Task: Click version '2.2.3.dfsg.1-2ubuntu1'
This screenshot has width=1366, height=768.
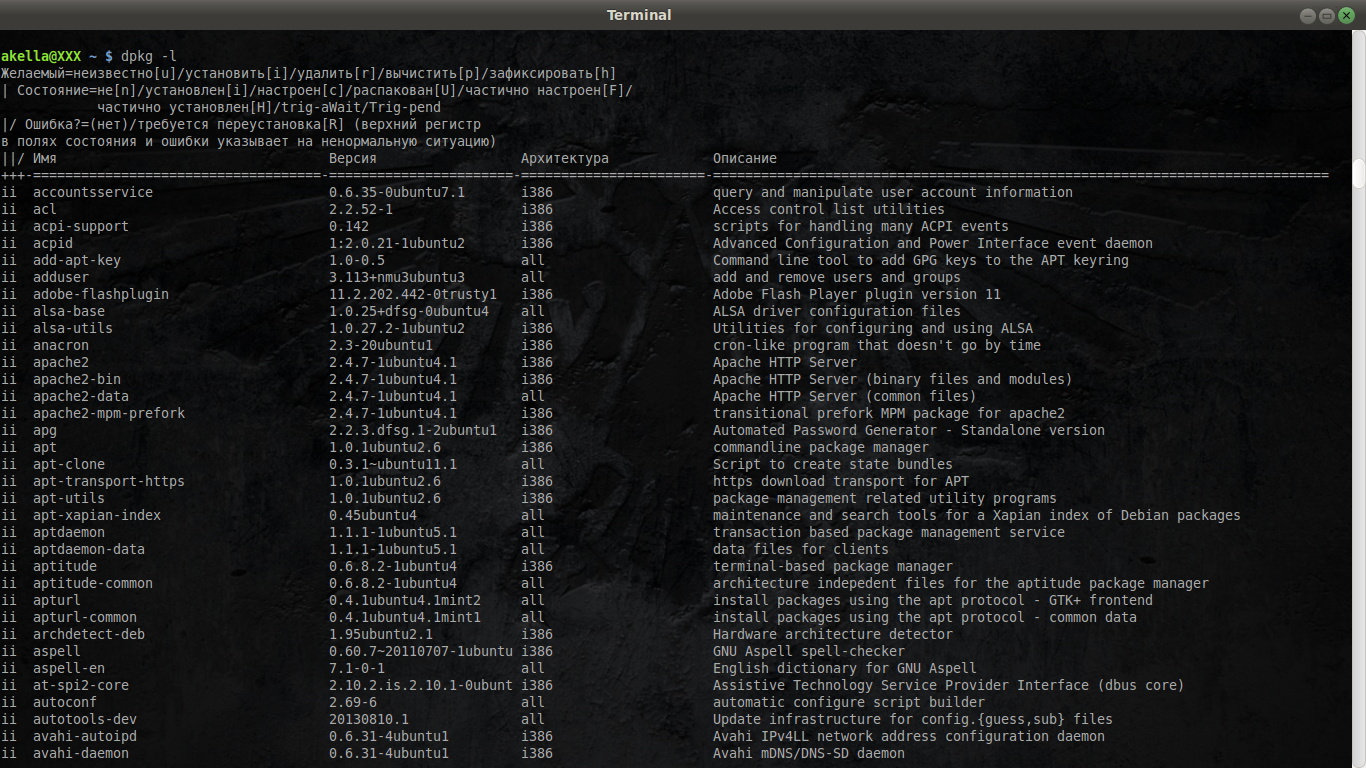Action: pyautogui.click(x=413, y=430)
